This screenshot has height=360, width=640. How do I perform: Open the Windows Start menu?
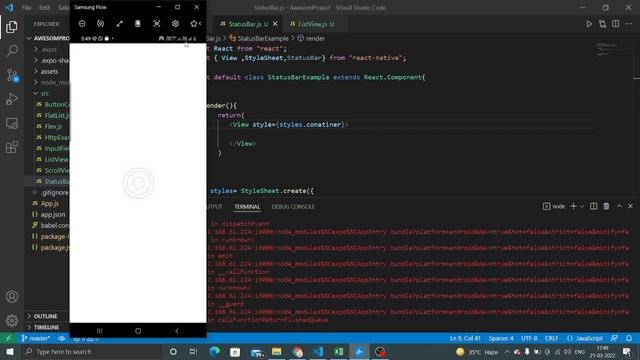tap(10, 351)
